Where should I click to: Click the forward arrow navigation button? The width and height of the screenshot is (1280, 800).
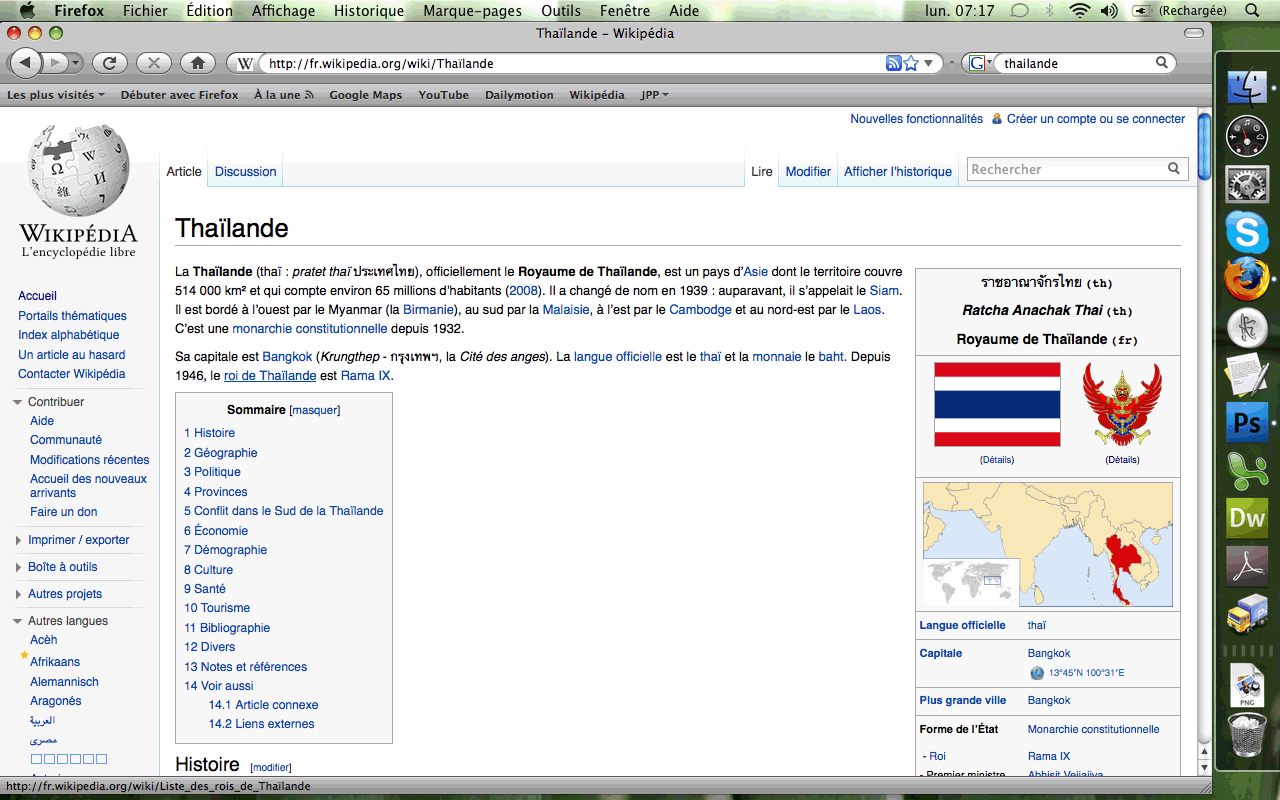pyautogui.click(x=55, y=63)
